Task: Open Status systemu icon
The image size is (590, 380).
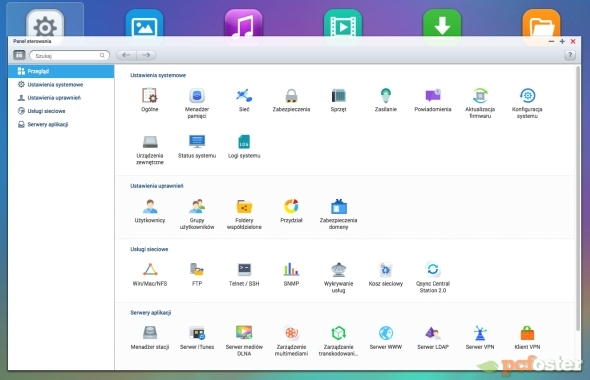Action: click(197, 142)
